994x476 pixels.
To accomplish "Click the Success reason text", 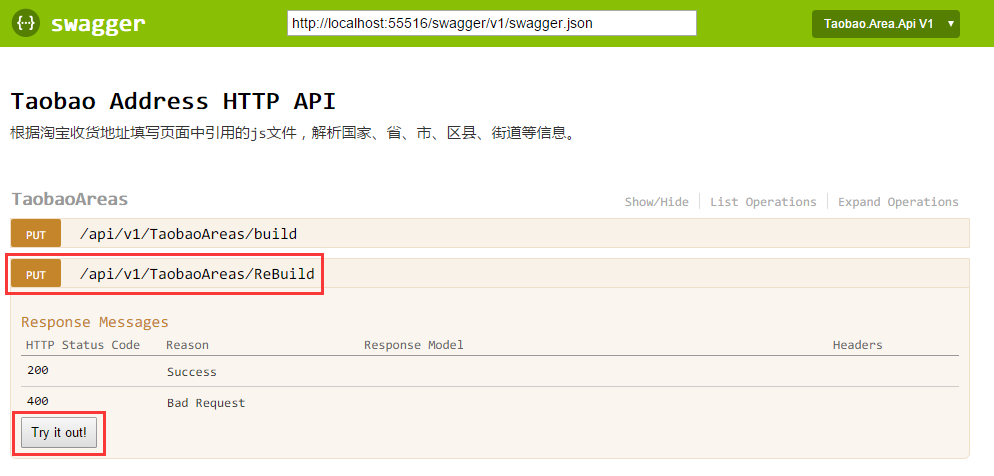I will pos(192,372).
